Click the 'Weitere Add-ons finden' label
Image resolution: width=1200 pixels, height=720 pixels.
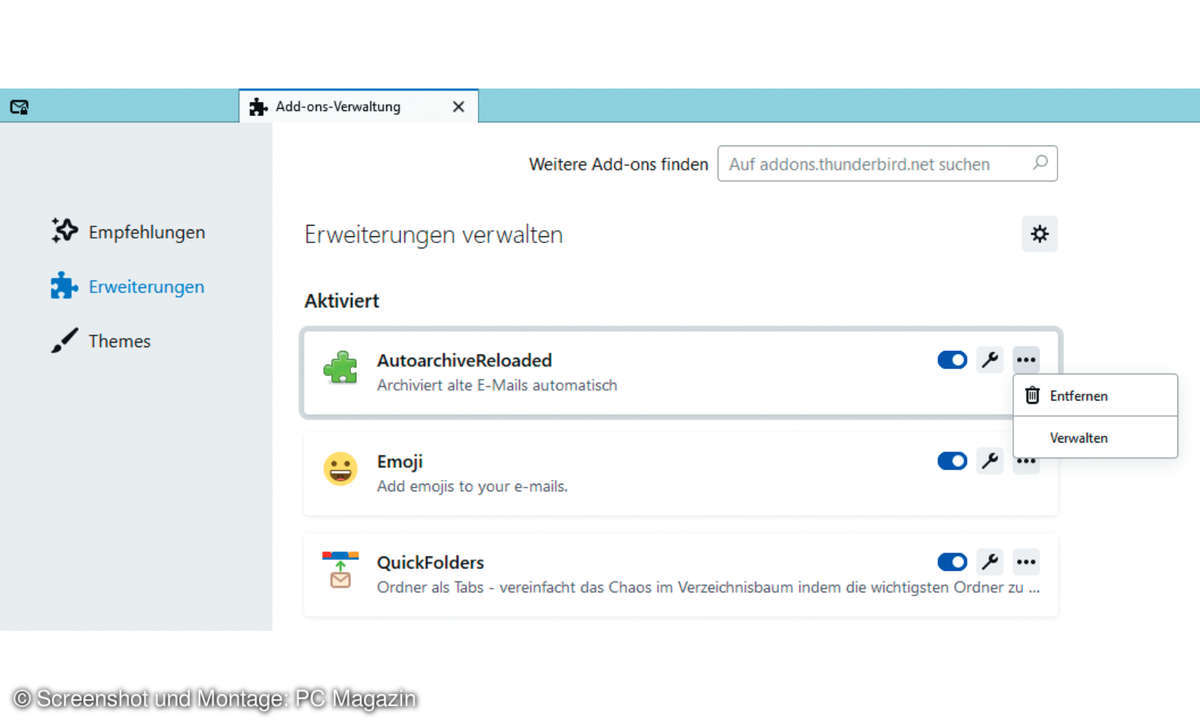point(618,164)
